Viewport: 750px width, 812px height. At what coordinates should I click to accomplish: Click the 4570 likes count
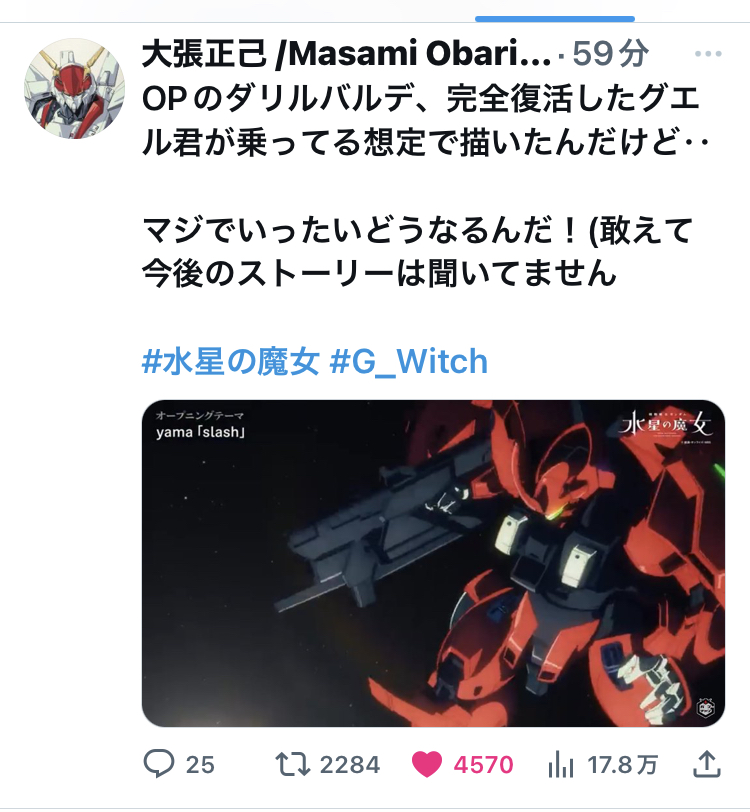484,764
